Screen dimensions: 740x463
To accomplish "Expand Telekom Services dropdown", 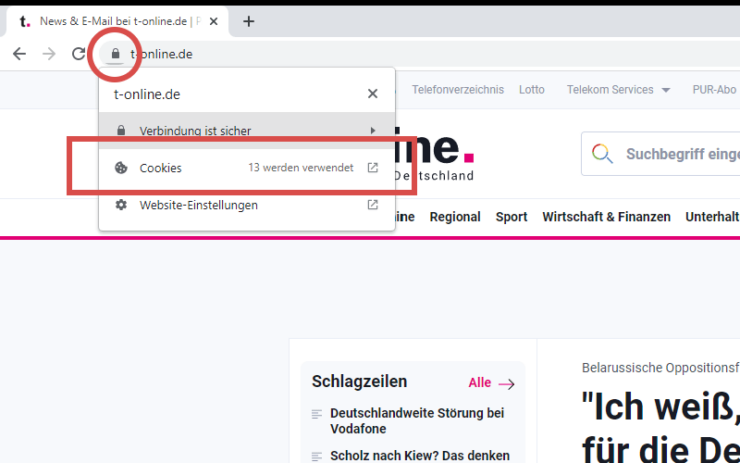I will (x=618, y=90).
